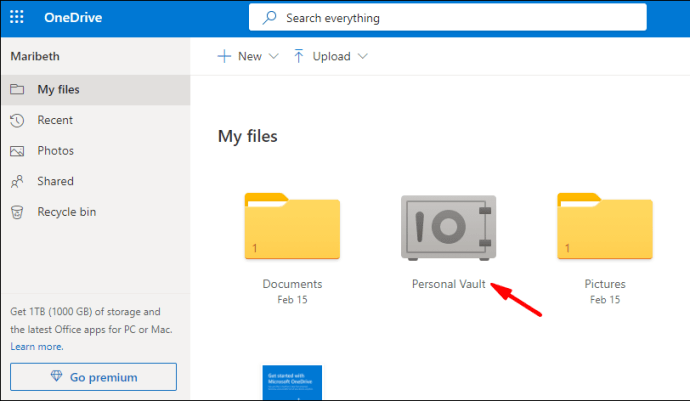Follow the Learn more link
This screenshot has height=401, width=690.
[x=35, y=346]
